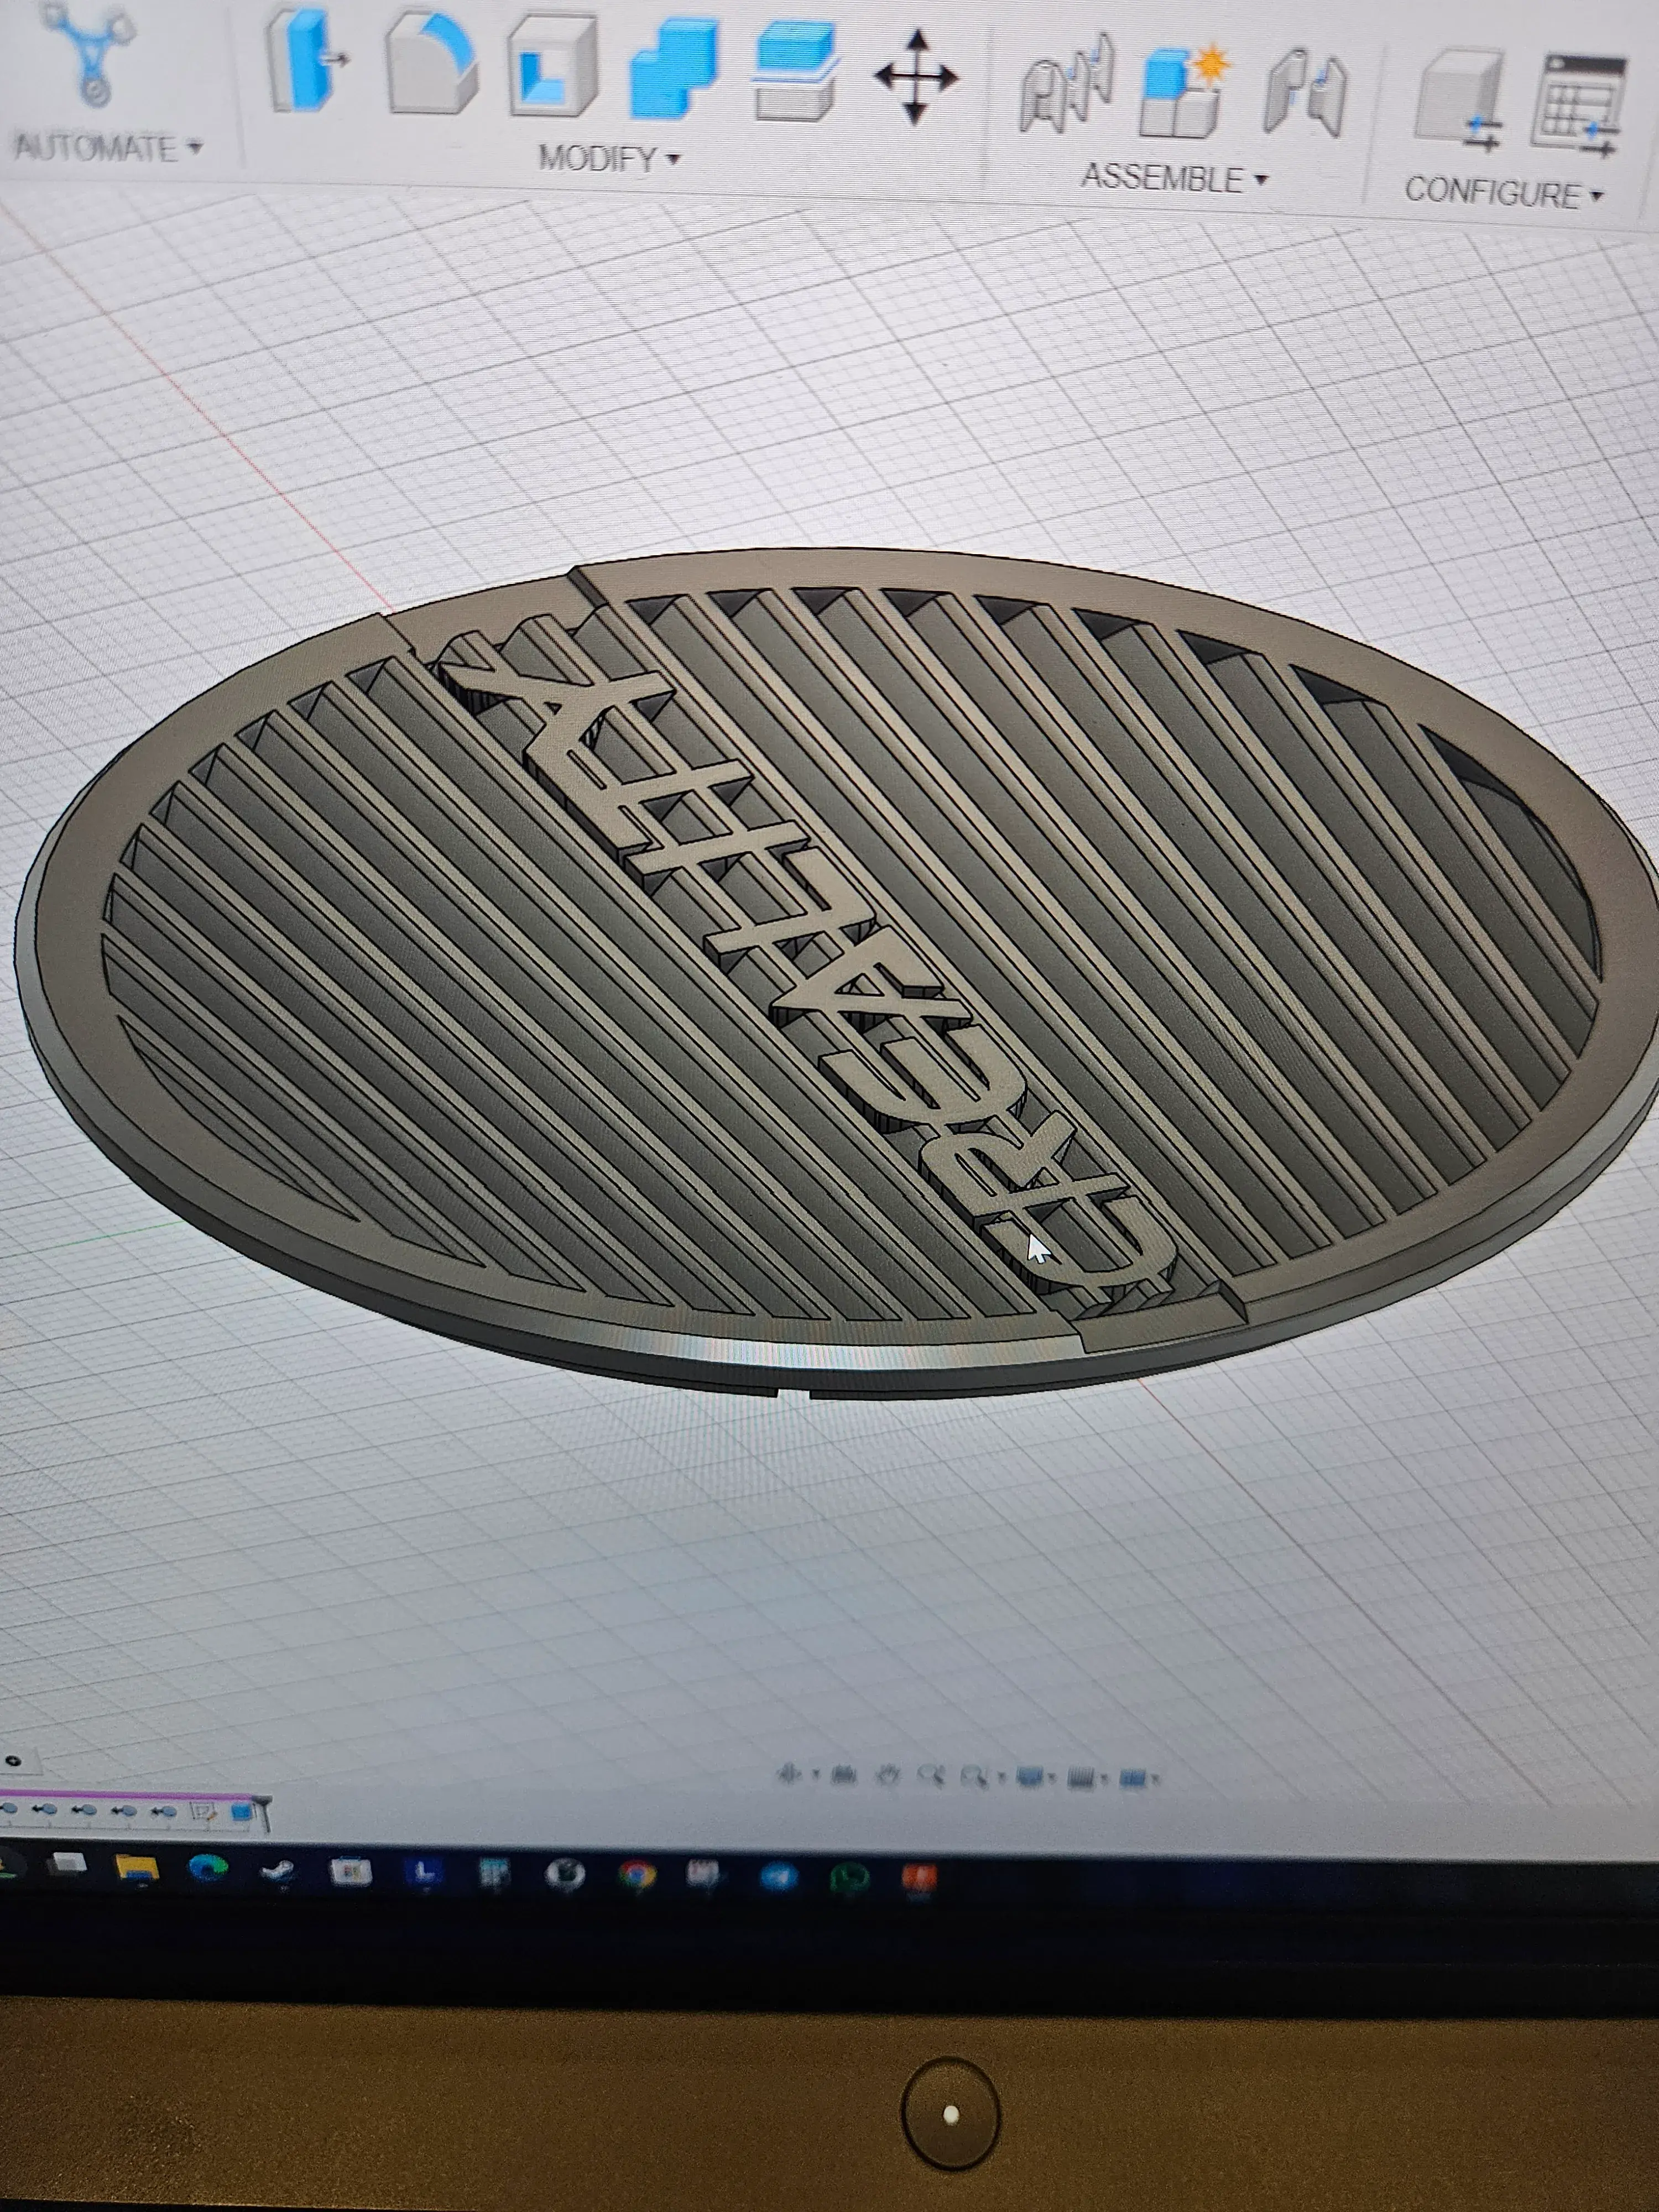The width and height of the screenshot is (1659, 2212).
Task: Open the Display Settings icon
Action: [x=1029, y=1777]
